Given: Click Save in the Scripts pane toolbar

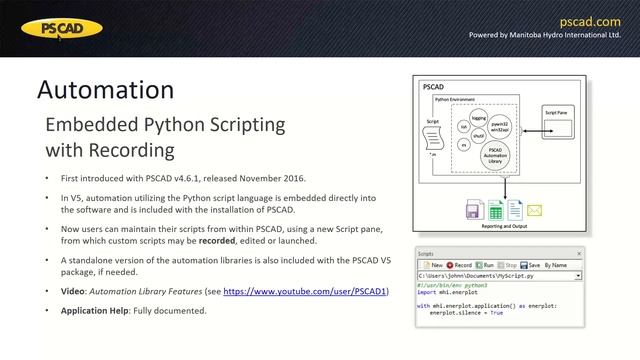Looking at the screenshot, I should click(x=530, y=265).
